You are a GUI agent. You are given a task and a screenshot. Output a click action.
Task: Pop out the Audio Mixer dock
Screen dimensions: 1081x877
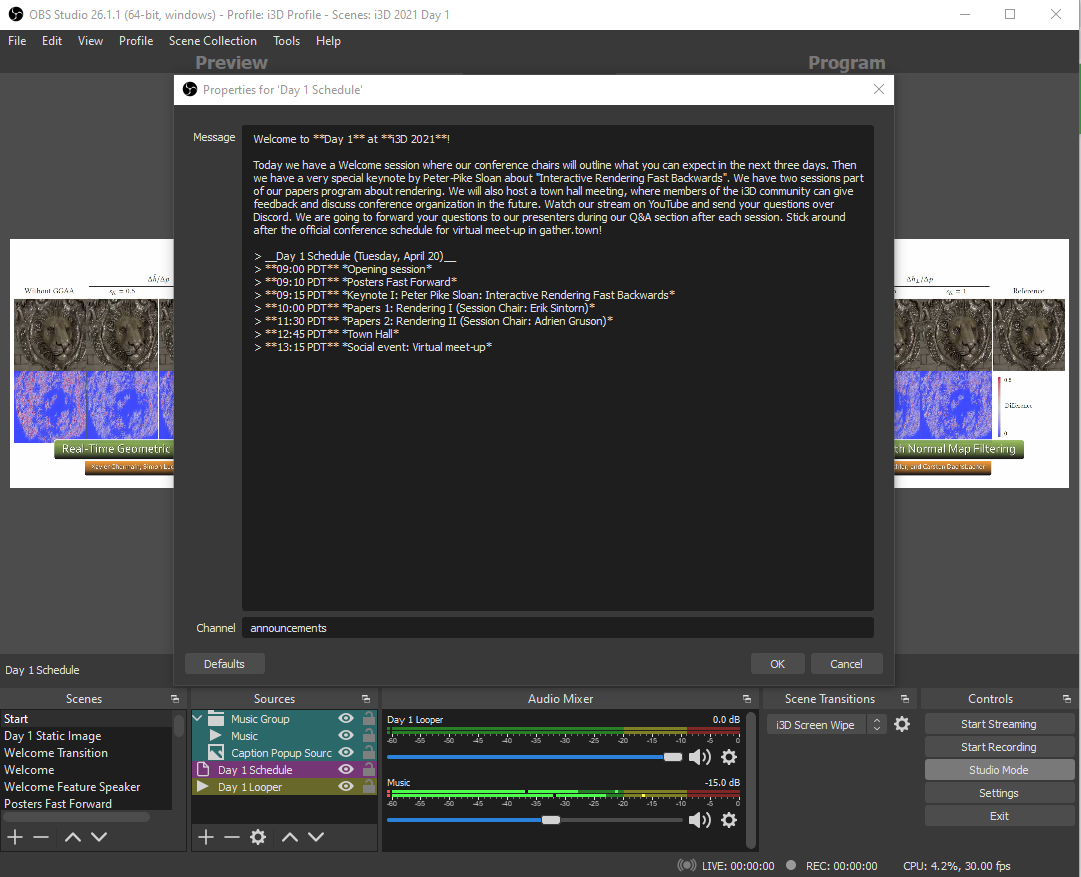(747, 699)
